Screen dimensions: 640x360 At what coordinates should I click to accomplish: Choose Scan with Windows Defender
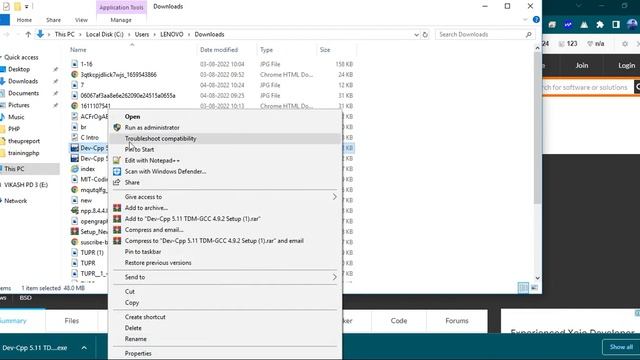(x=165, y=172)
